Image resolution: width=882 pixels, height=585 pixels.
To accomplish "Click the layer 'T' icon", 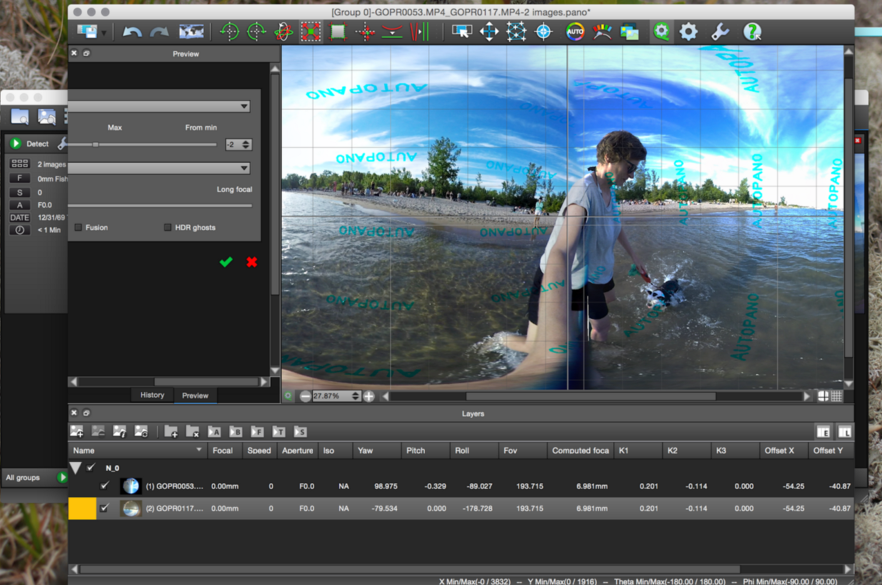I will (x=278, y=431).
